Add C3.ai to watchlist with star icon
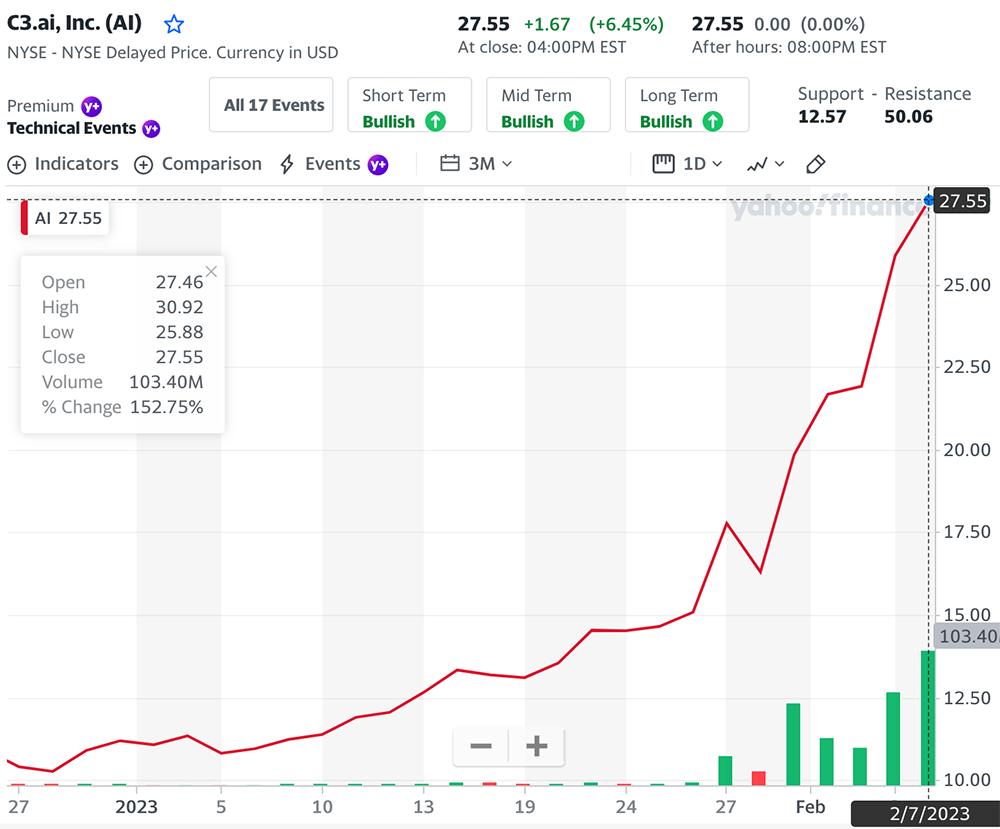Screen dimensions: 1000x829 [173, 25]
